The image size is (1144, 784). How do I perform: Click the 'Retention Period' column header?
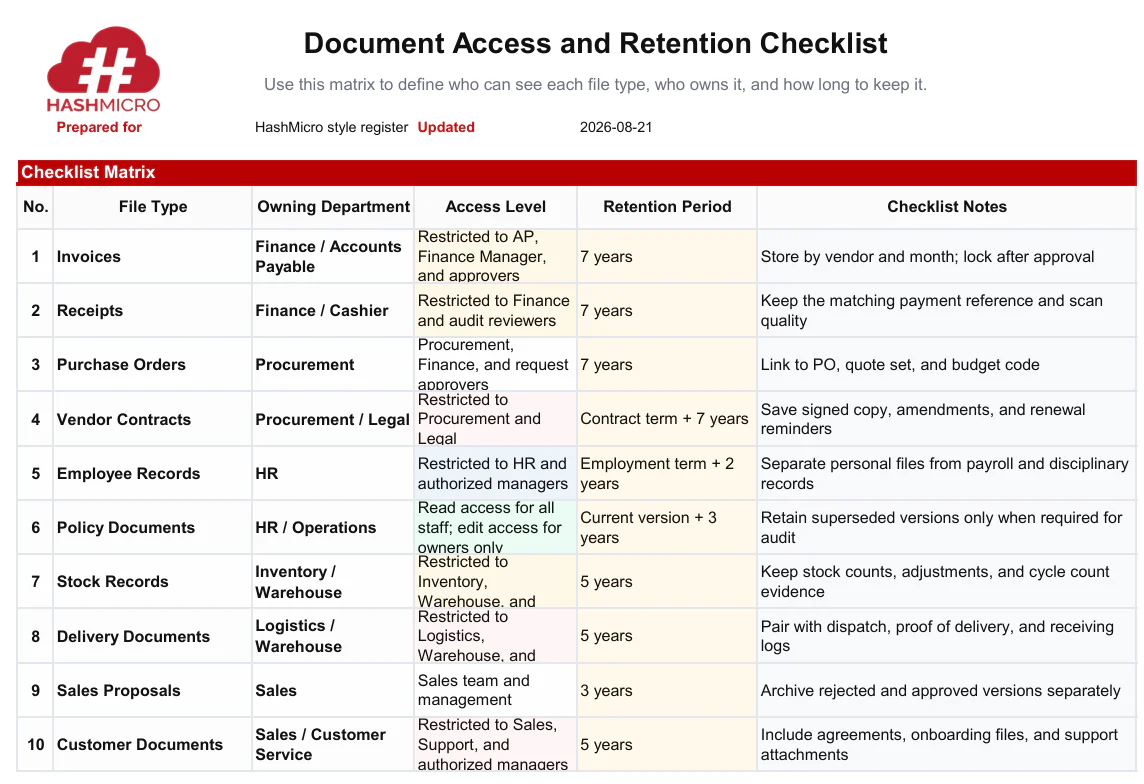click(667, 206)
